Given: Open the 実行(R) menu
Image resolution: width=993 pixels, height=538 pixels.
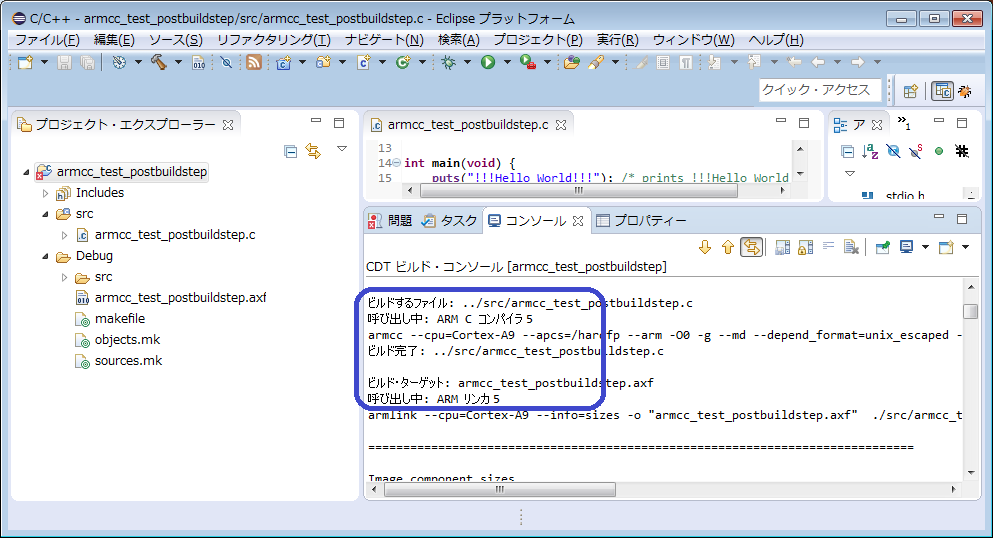Looking at the screenshot, I should pos(617,40).
